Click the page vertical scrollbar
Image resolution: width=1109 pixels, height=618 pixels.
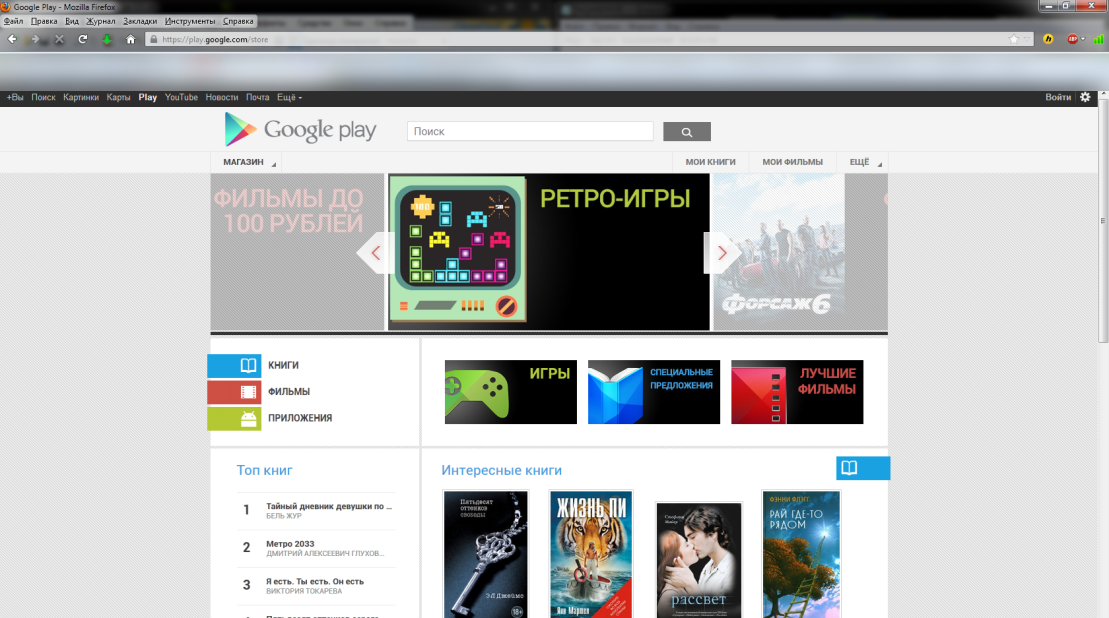click(1103, 221)
